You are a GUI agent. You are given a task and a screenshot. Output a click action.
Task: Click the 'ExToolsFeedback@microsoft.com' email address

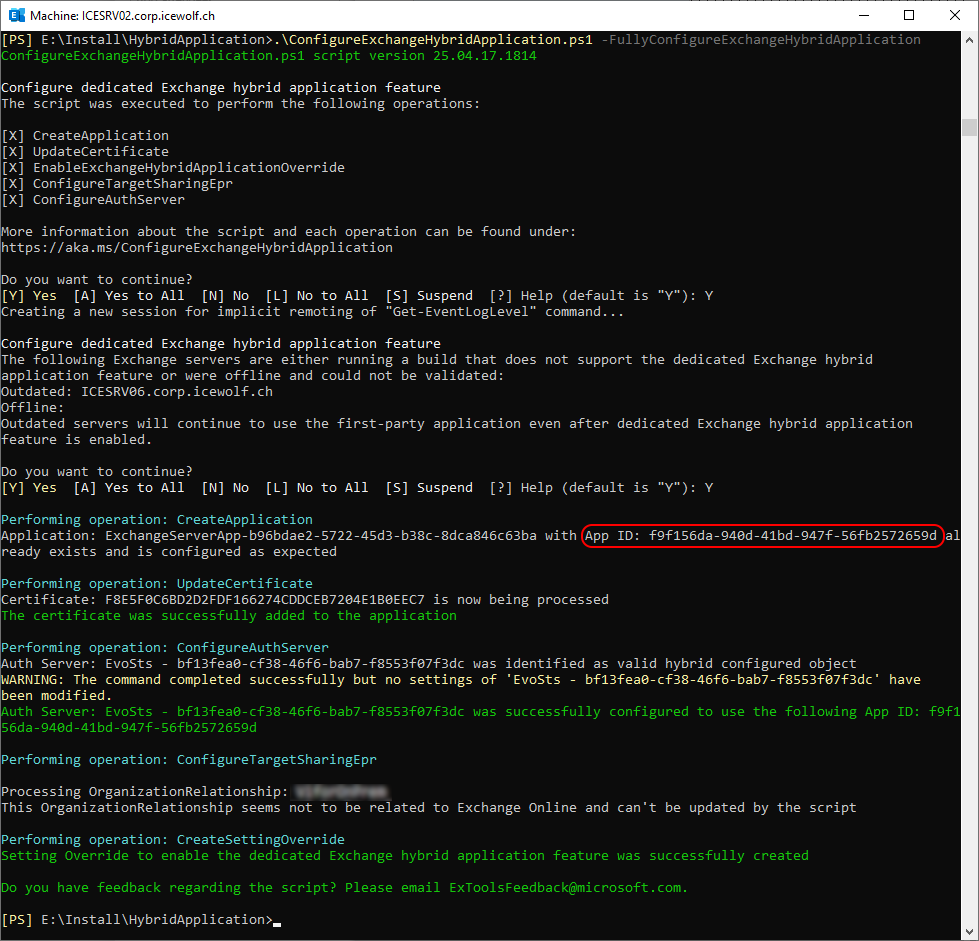[565, 888]
